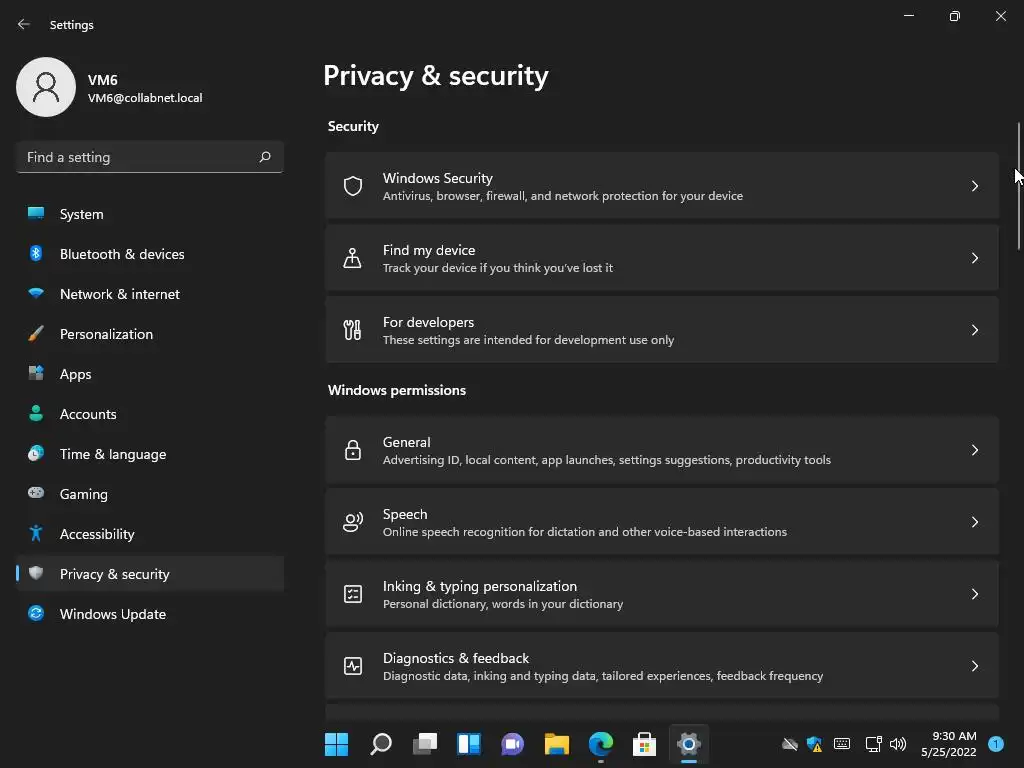Click the Diagnostics & feedback icon

pos(353,665)
